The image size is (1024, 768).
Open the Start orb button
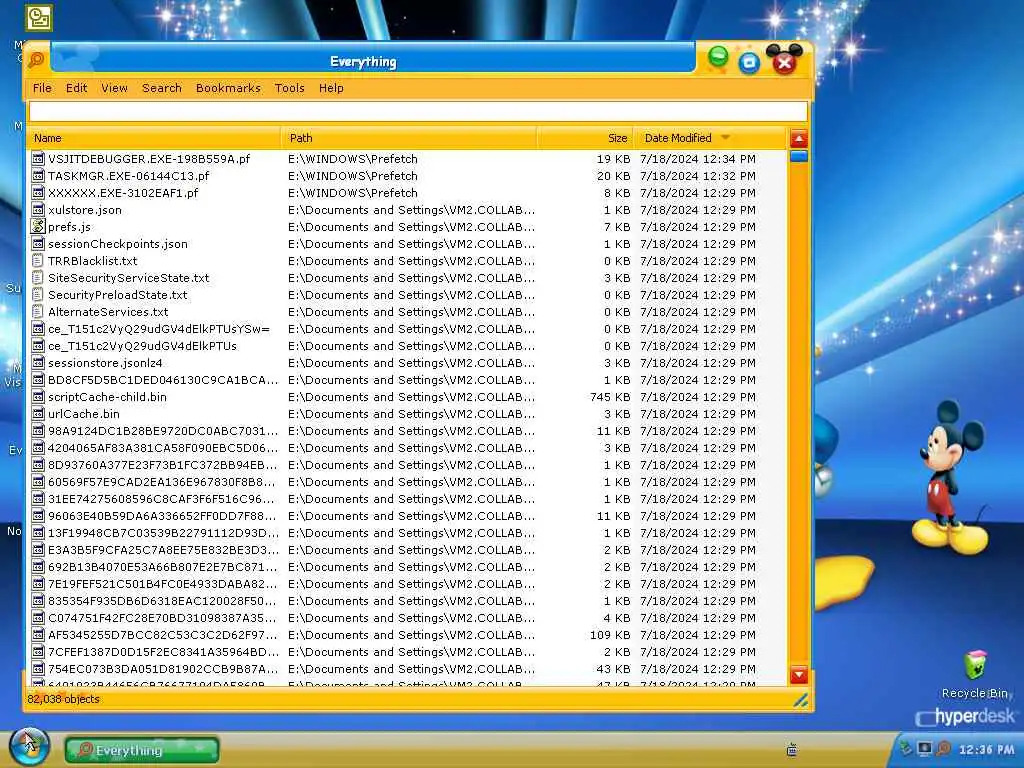point(29,745)
